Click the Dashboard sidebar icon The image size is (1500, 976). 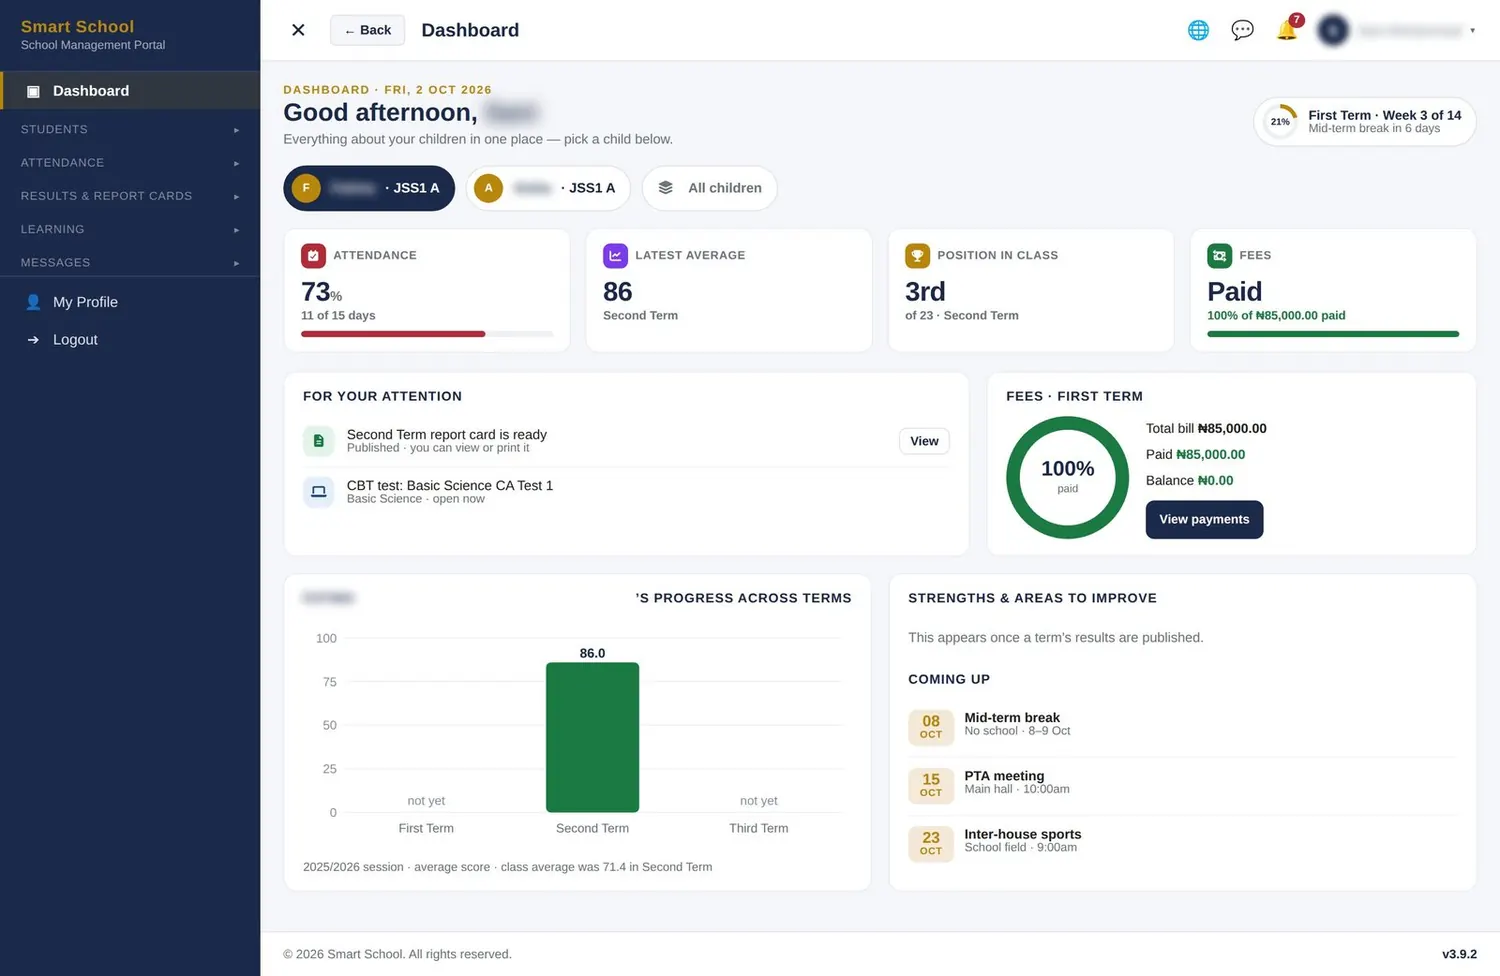[x=33, y=91]
